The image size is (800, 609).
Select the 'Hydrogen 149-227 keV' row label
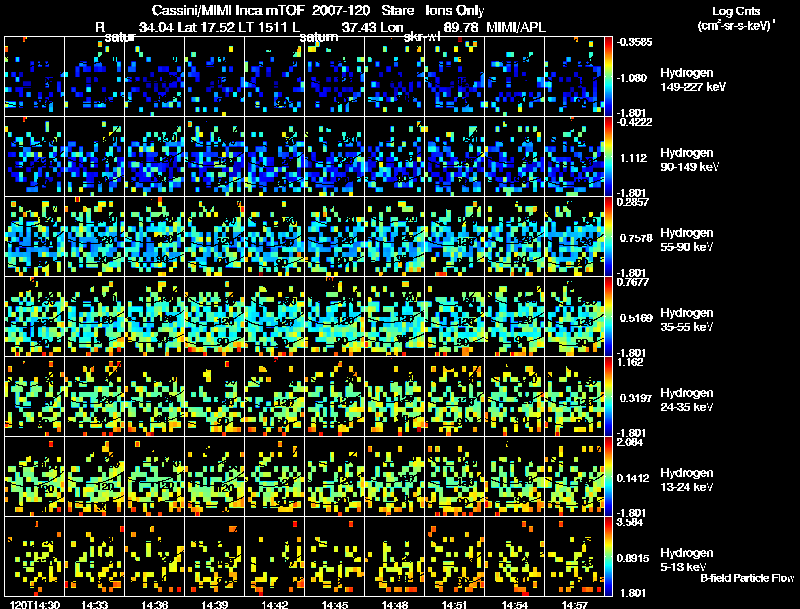pos(693,80)
